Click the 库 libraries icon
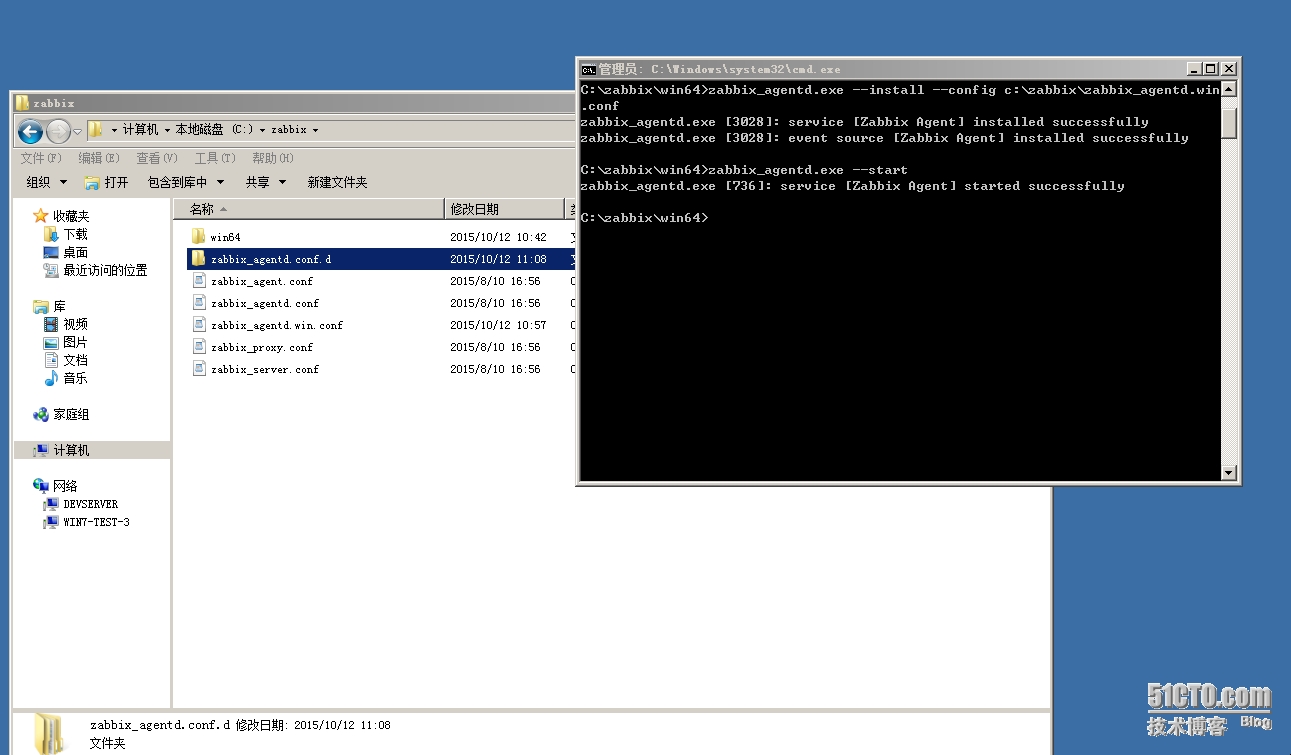The height and width of the screenshot is (755, 1291). [41, 306]
